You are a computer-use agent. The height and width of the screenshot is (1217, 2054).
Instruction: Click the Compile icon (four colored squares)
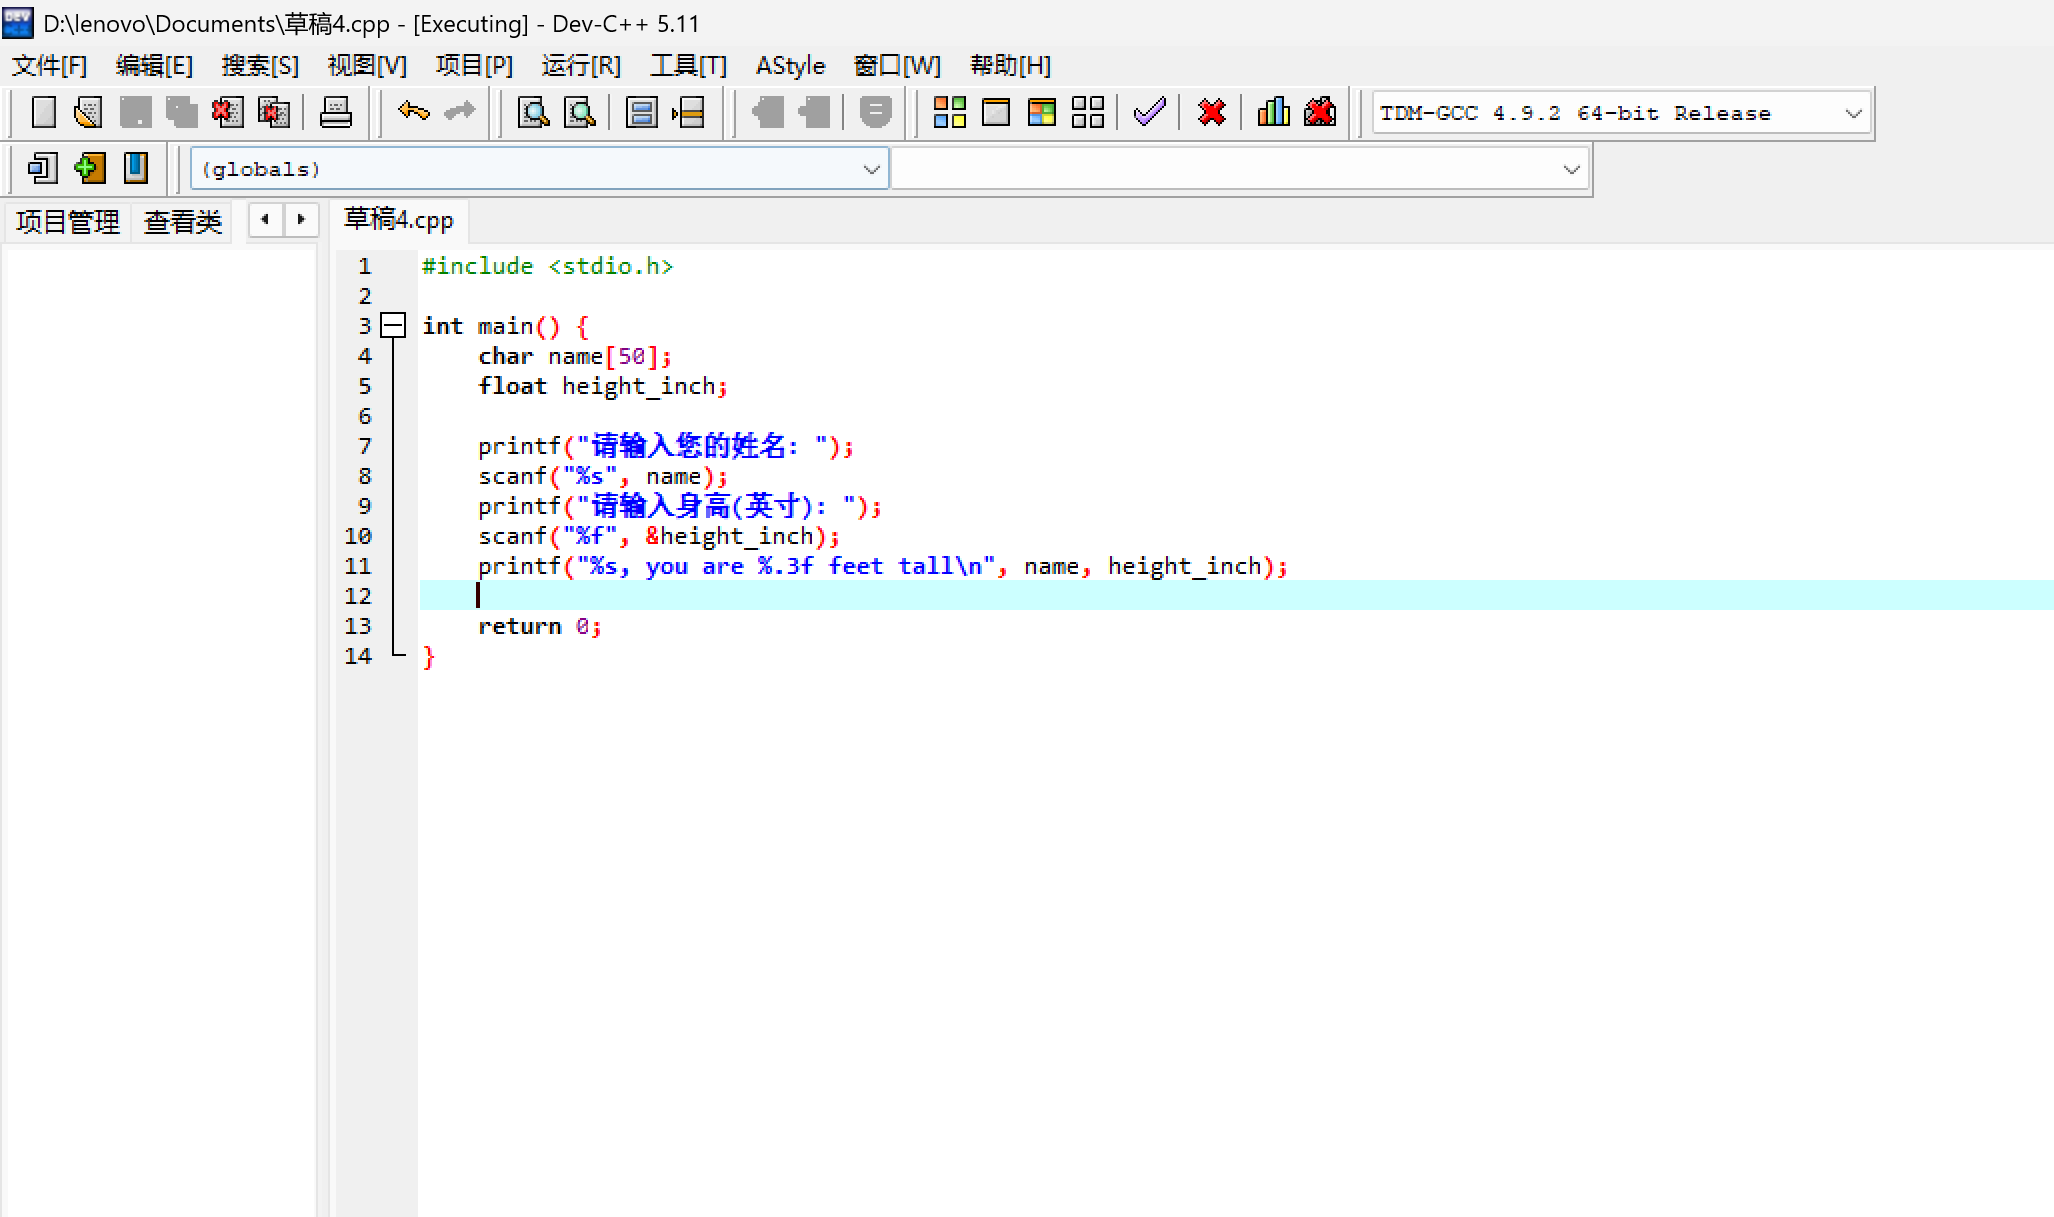pyautogui.click(x=949, y=112)
